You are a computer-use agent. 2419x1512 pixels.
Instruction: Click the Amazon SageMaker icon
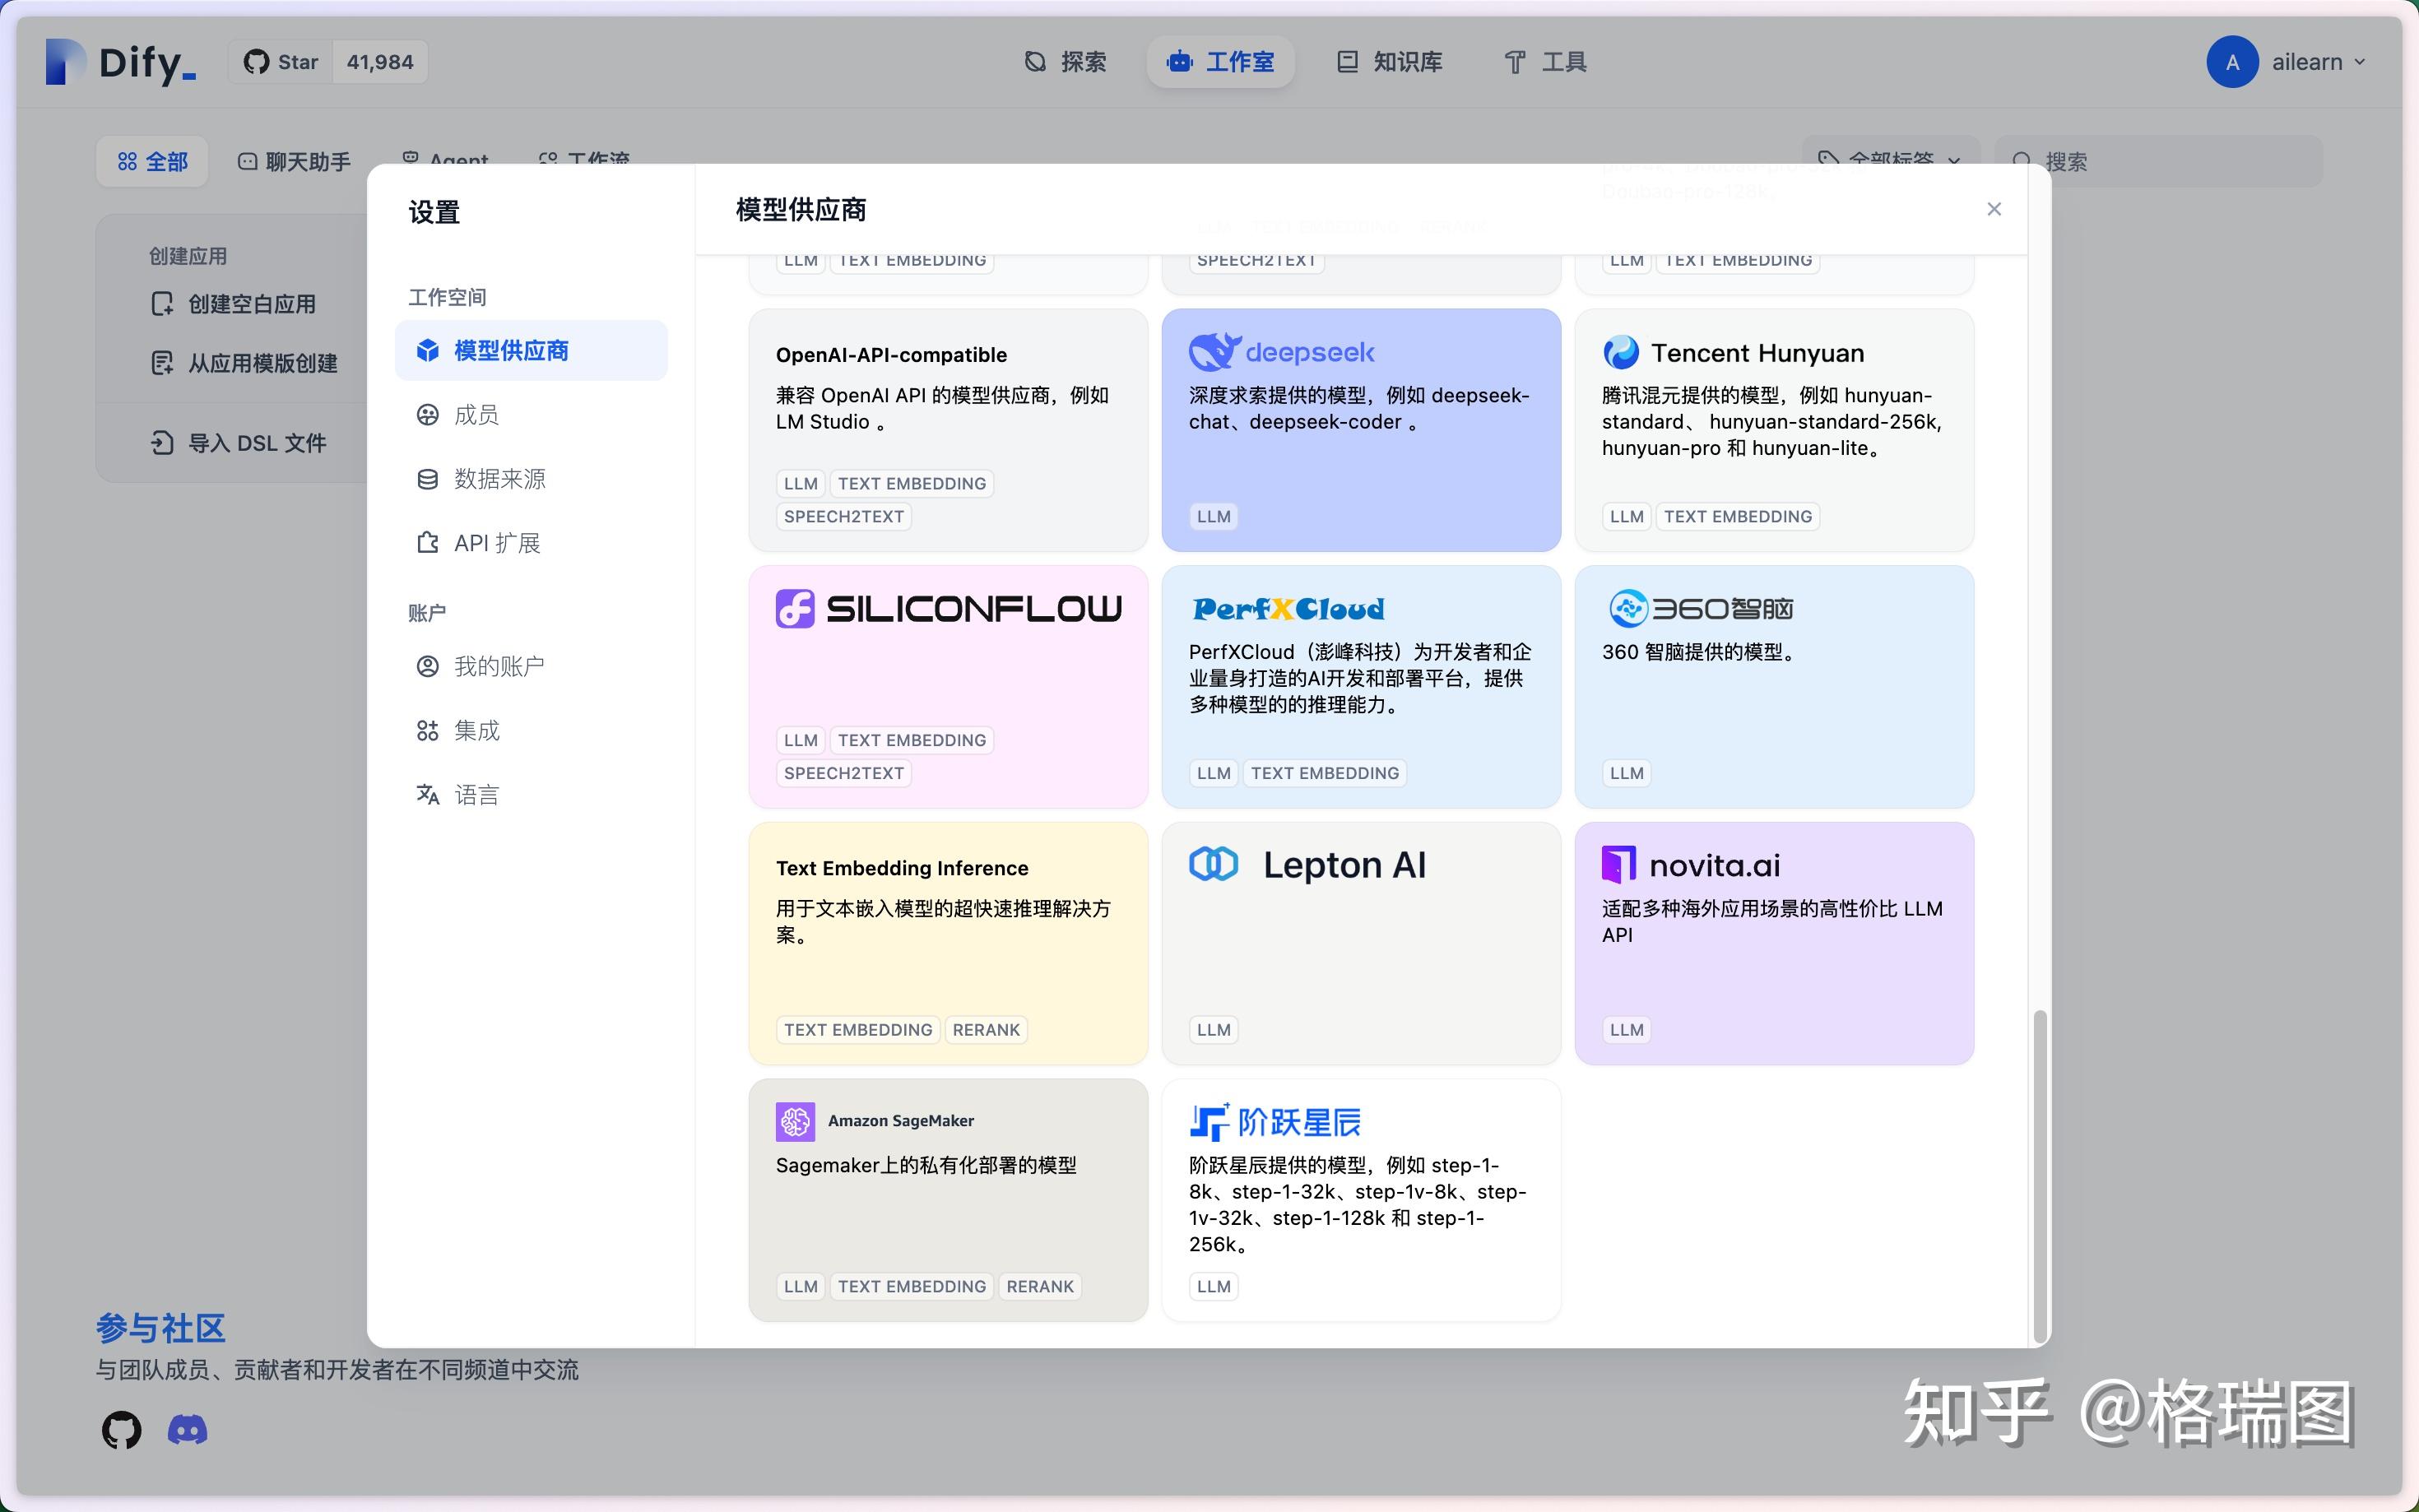point(795,1121)
